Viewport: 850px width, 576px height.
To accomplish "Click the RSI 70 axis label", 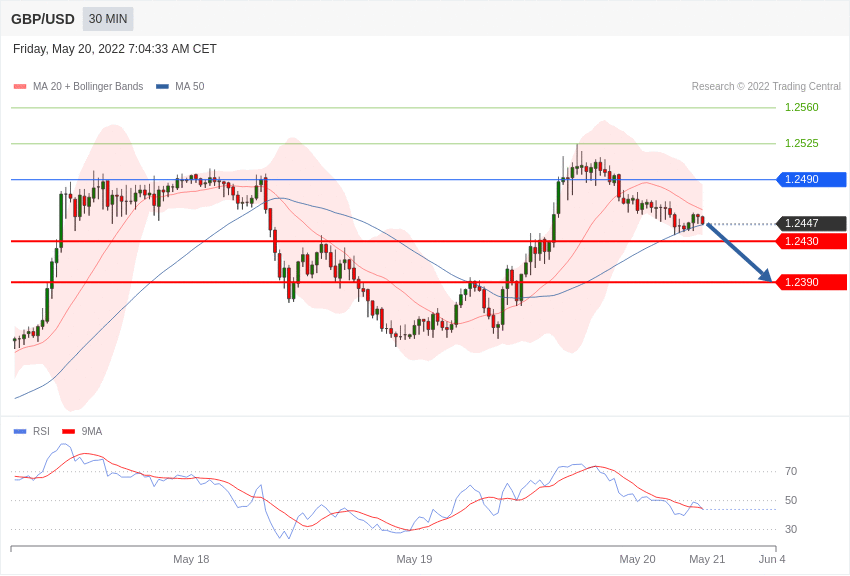I will pos(791,471).
